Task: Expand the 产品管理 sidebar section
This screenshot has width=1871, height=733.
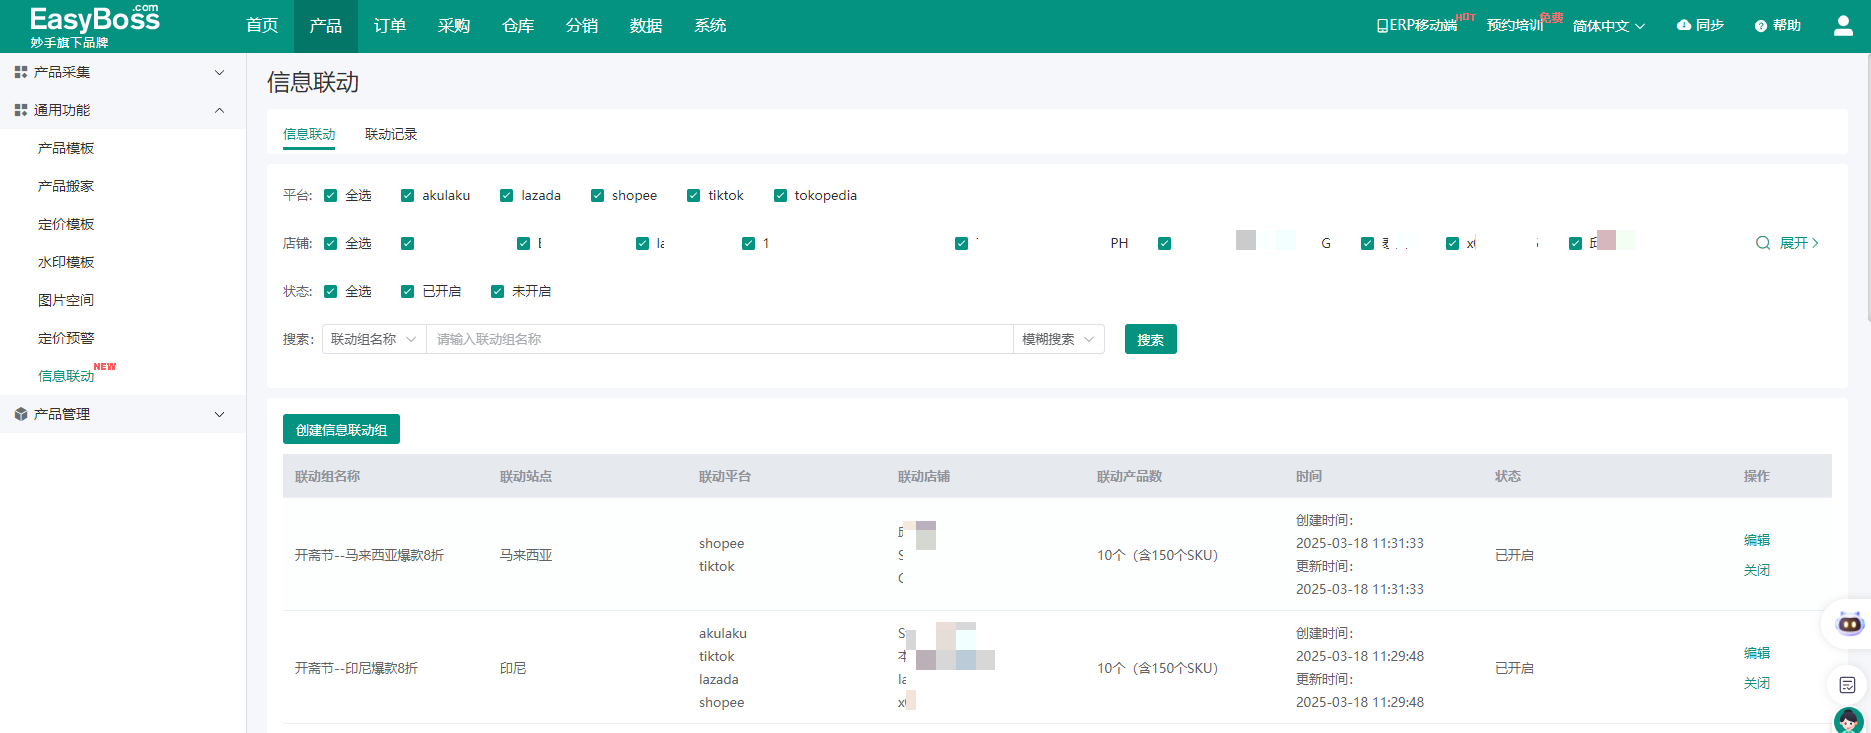Action: [x=220, y=414]
